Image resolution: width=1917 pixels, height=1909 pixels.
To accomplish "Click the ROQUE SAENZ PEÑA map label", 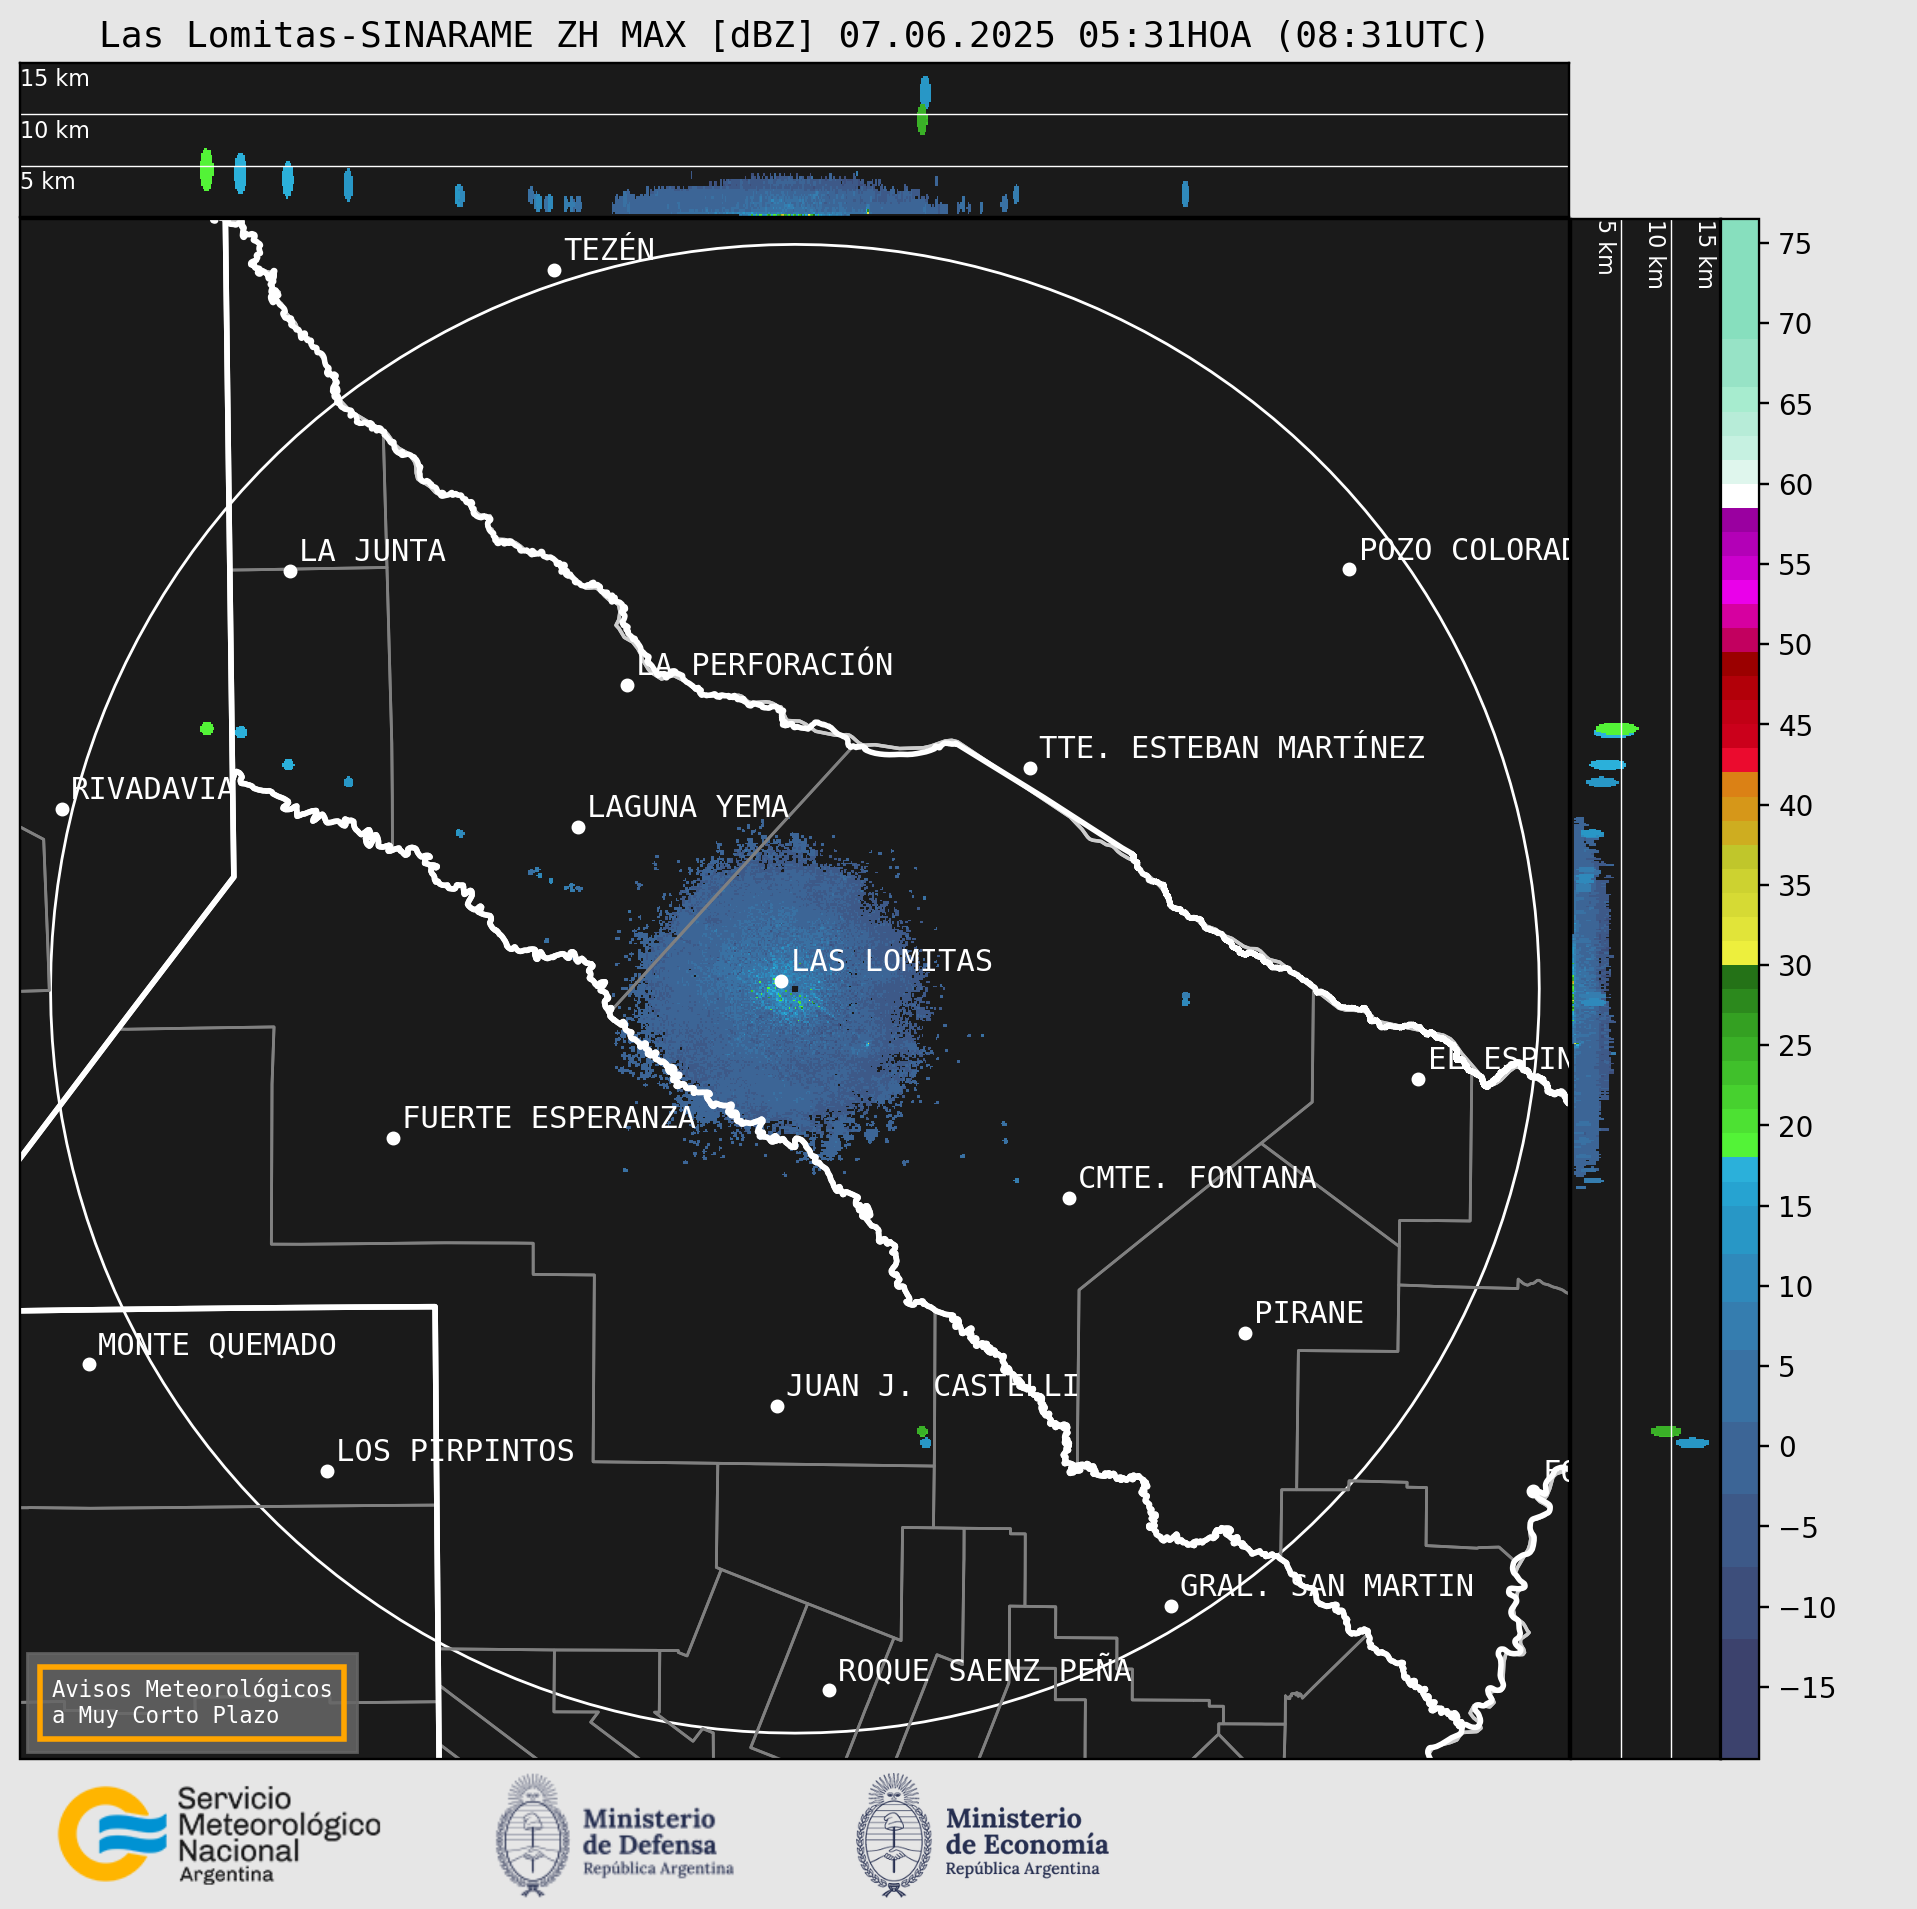I will click(985, 1670).
